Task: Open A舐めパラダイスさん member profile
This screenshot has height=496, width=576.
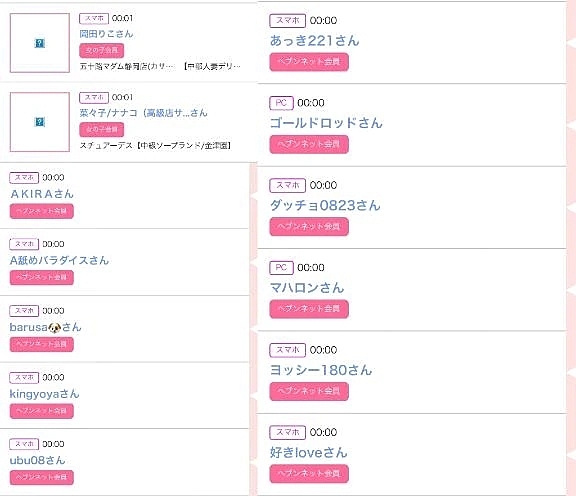Action: 60,260
